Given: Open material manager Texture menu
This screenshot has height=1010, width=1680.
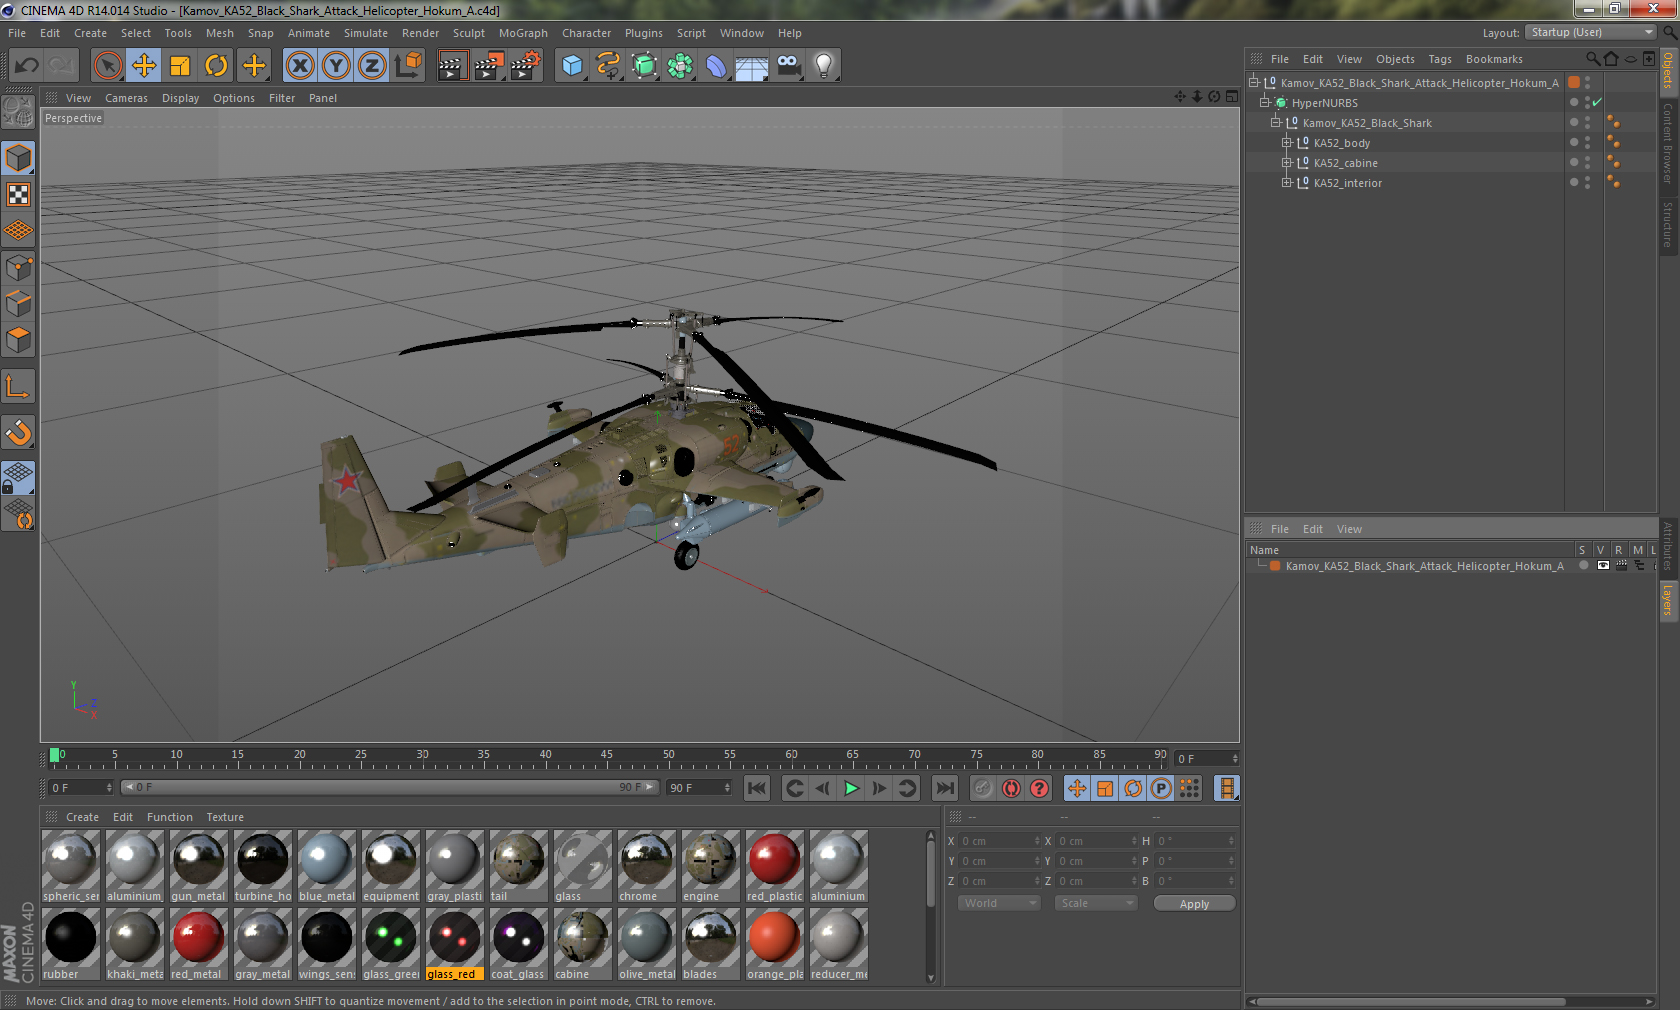Looking at the screenshot, I should pyautogui.click(x=225, y=817).
